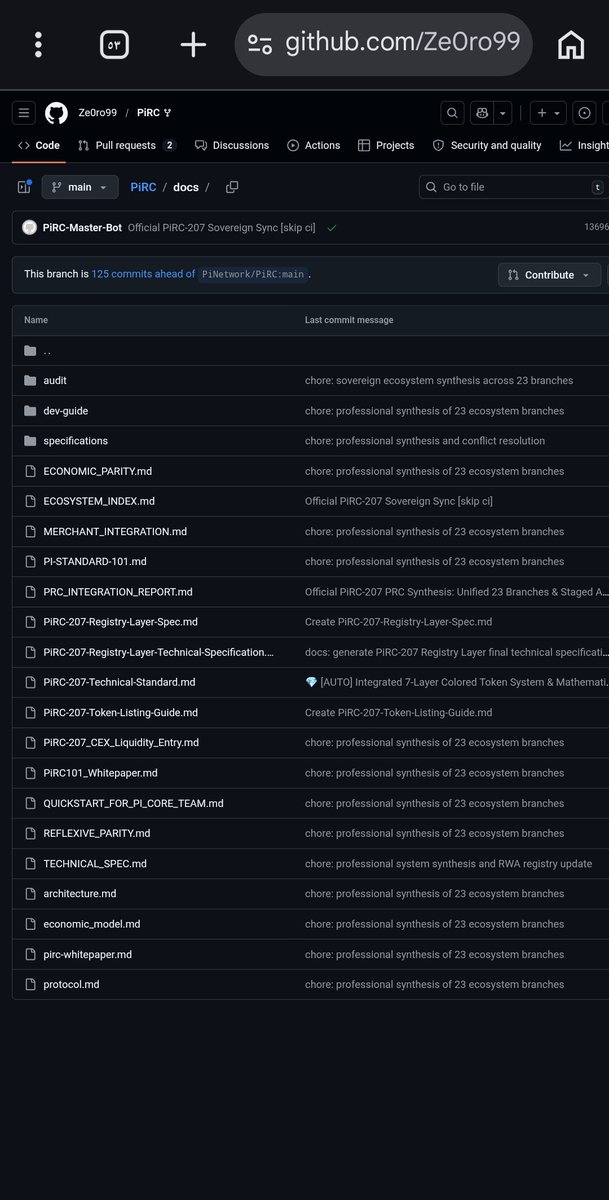Go to the parent directory row

coord(310,350)
